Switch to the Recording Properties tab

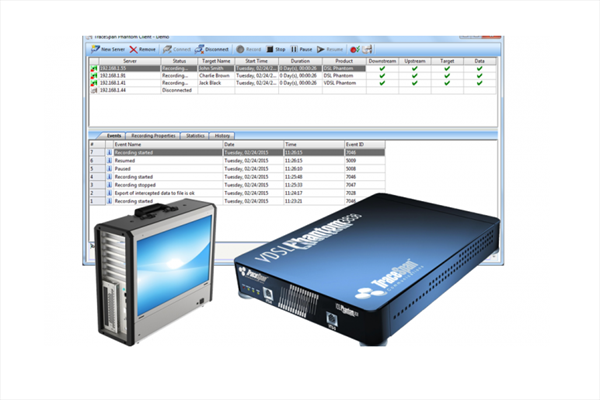[x=153, y=136]
